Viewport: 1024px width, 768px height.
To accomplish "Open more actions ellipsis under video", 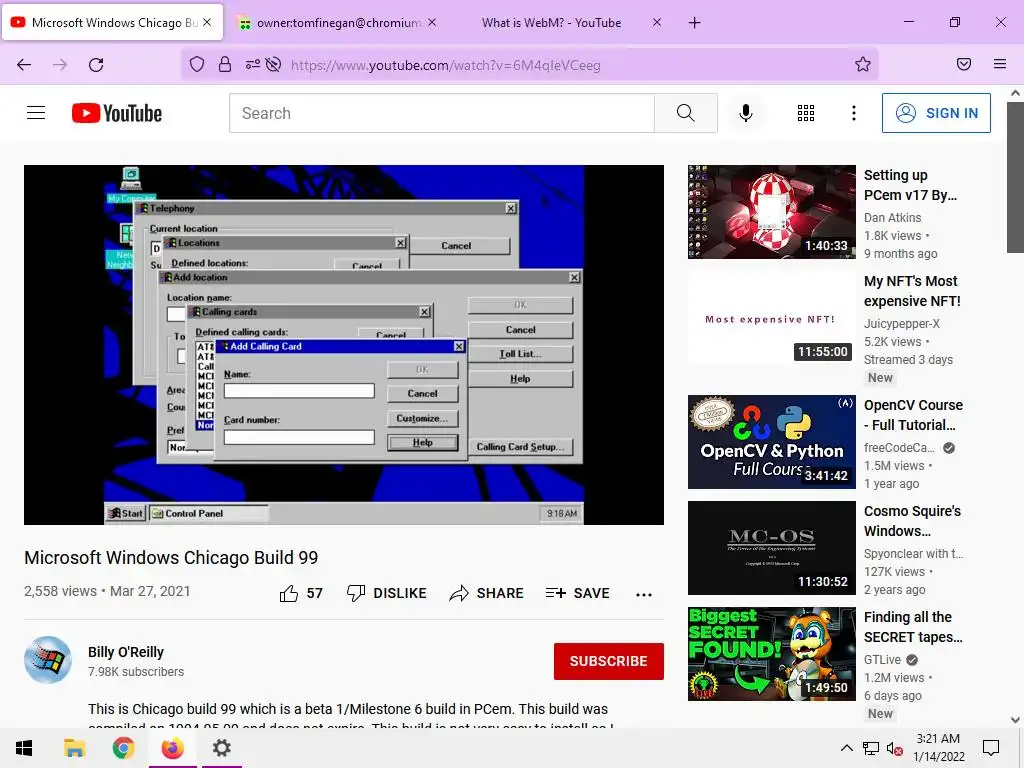I will click(644, 594).
